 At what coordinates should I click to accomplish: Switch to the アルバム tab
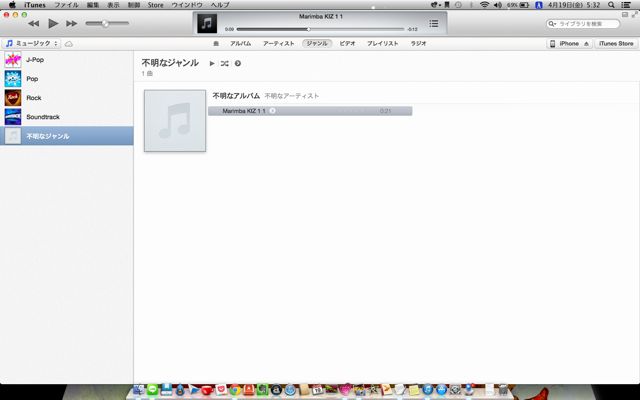tap(240, 43)
